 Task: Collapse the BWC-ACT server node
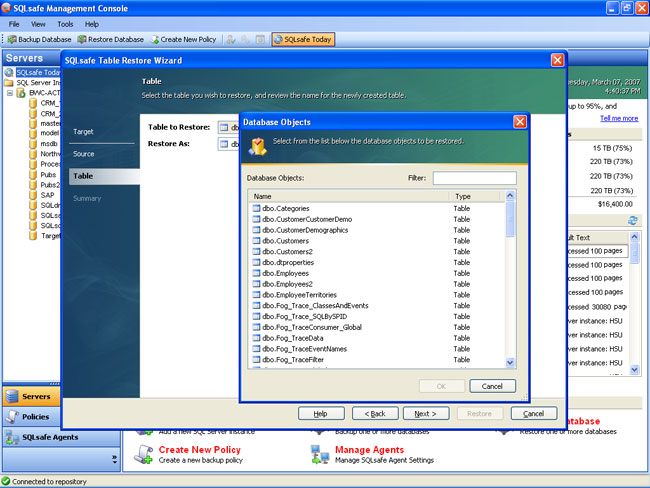(10, 93)
